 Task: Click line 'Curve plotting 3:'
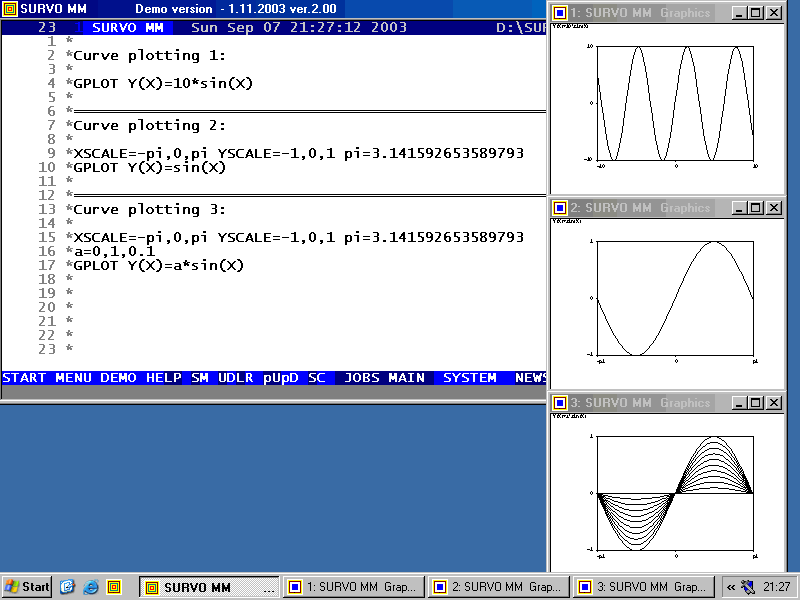pyautogui.click(x=149, y=209)
